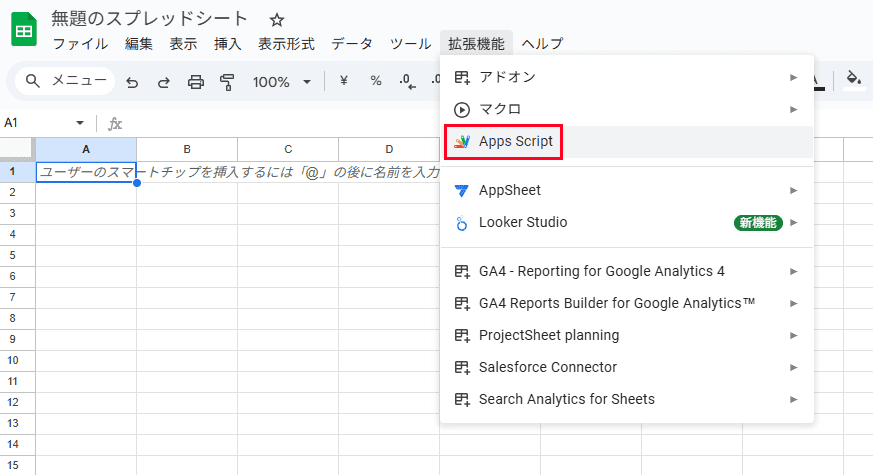Image resolution: width=873 pixels, height=475 pixels.
Task: Close the 拡張機能 menu
Action: tap(476, 44)
